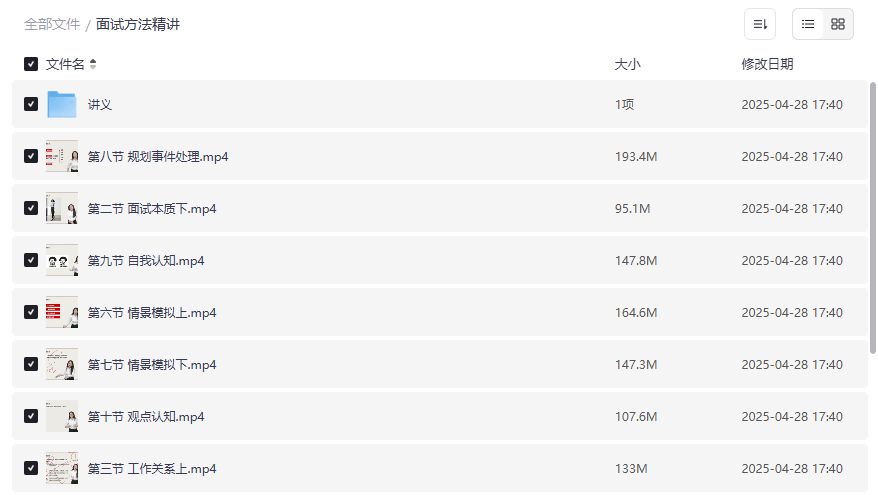878x495 pixels.
Task: Switch to list view mode
Action: point(808,24)
